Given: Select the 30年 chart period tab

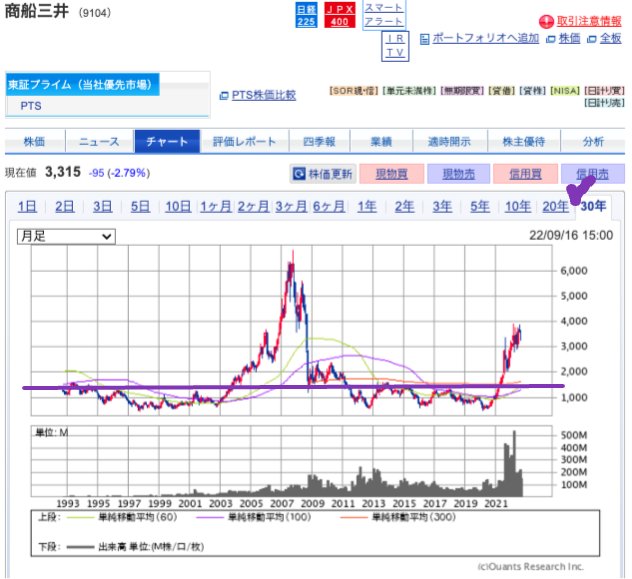Looking at the screenshot, I should click(593, 206).
